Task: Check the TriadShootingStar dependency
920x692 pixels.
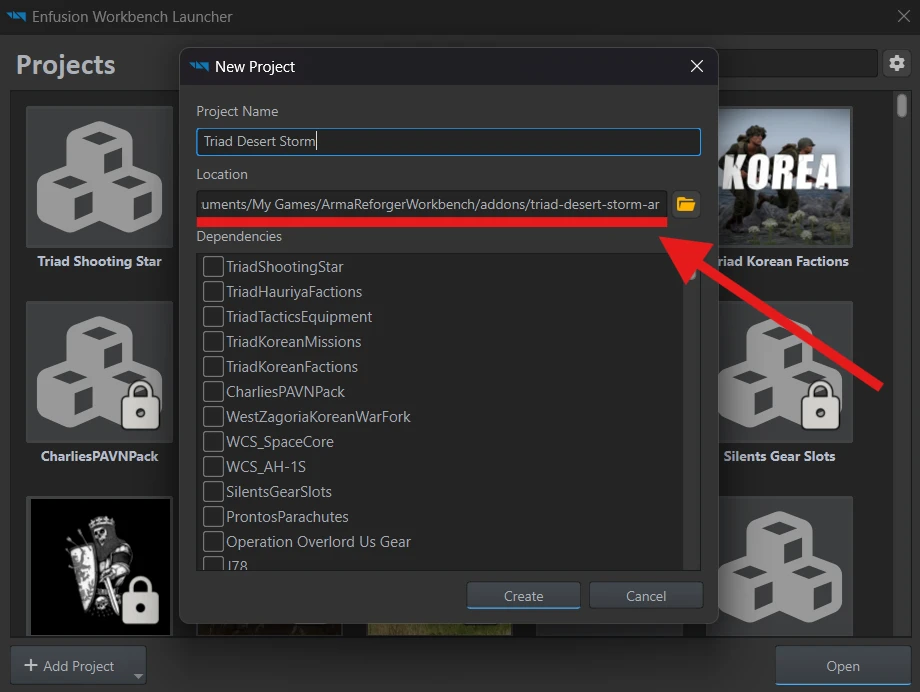Action: click(x=213, y=266)
